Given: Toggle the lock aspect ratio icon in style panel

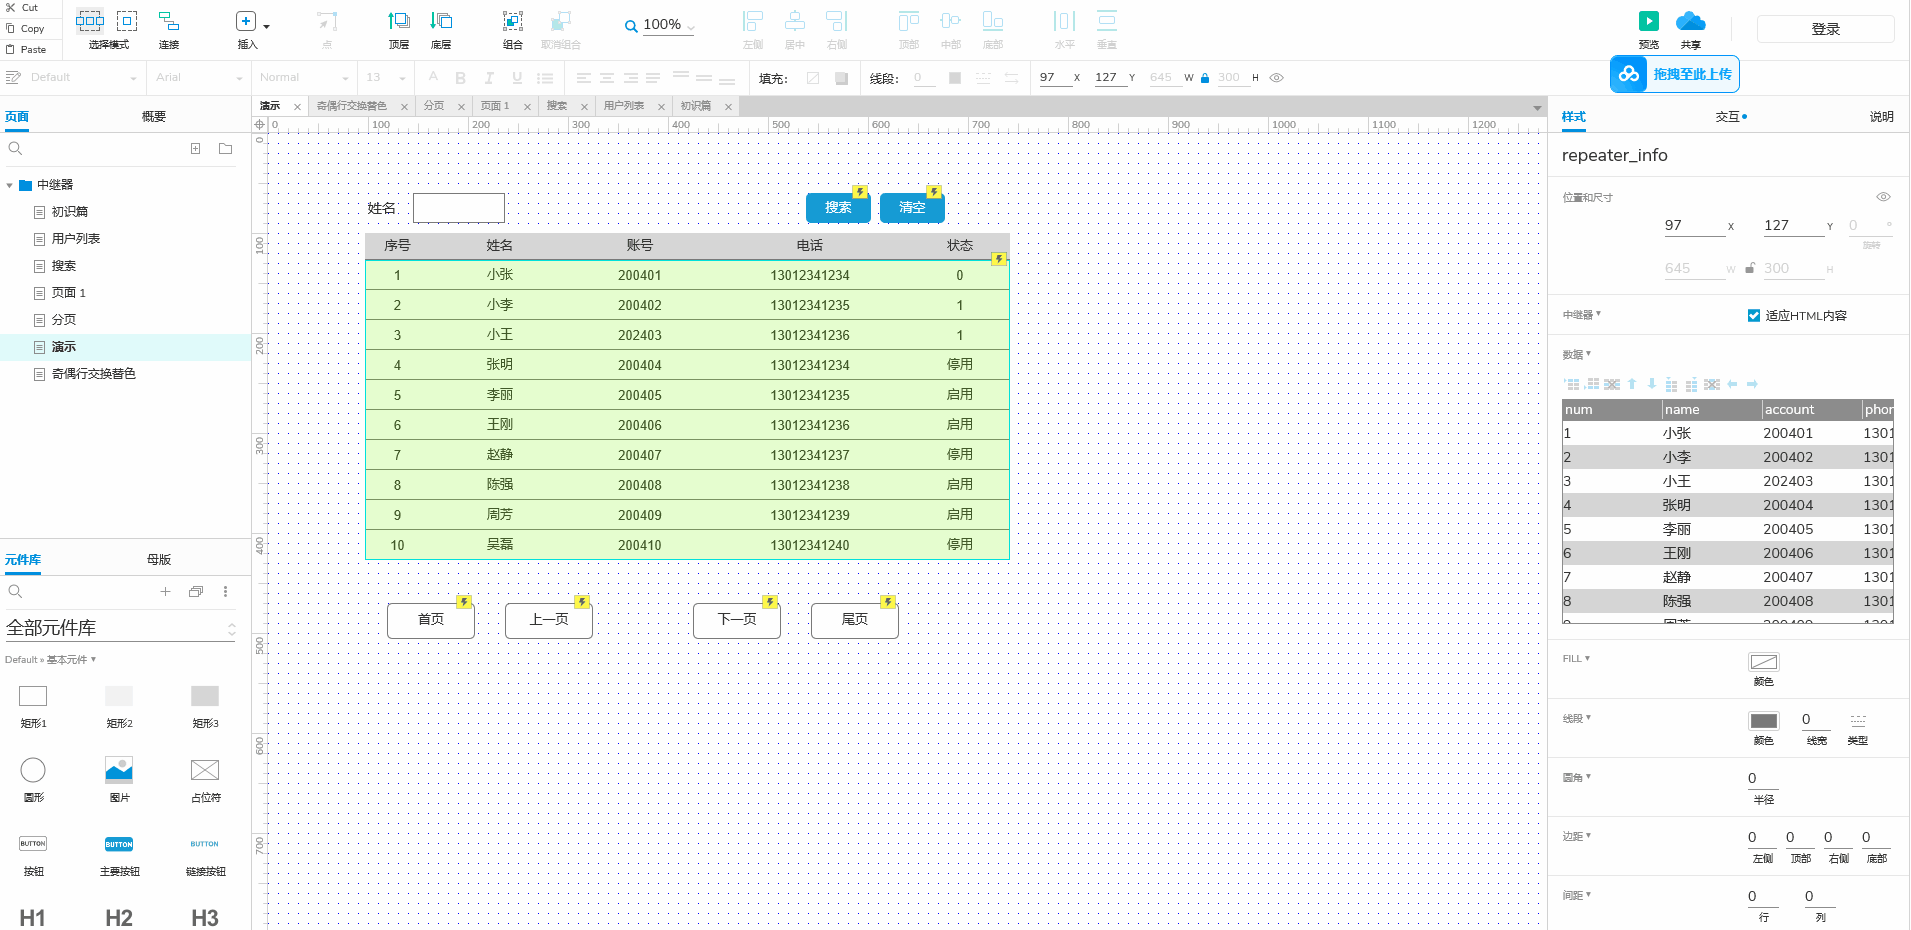Looking at the screenshot, I should pyautogui.click(x=1750, y=268).
